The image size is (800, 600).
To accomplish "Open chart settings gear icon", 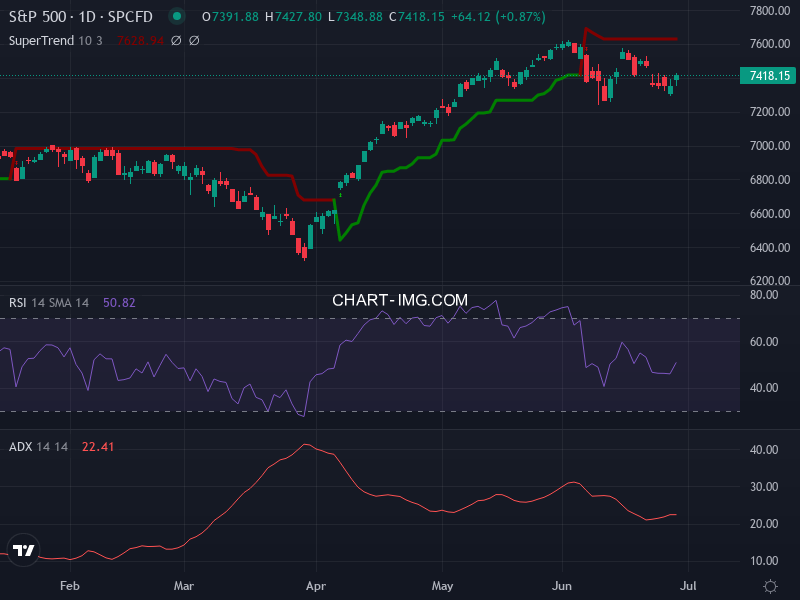I will click(770, 586).
